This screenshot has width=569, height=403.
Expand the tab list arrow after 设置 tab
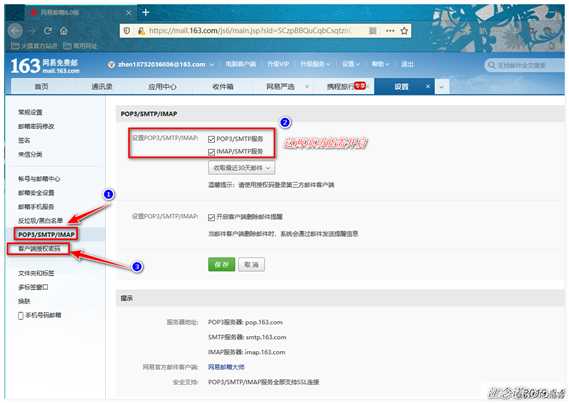(442, 87)
